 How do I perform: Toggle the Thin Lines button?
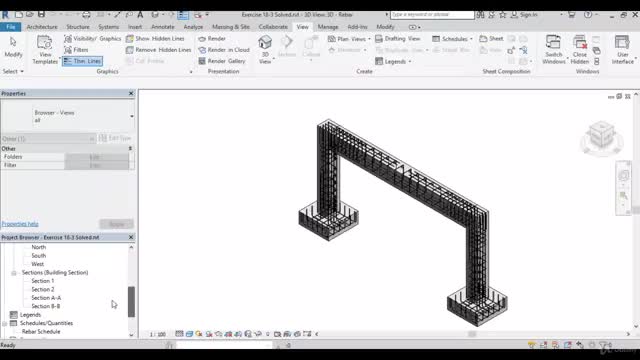point(82,61)
